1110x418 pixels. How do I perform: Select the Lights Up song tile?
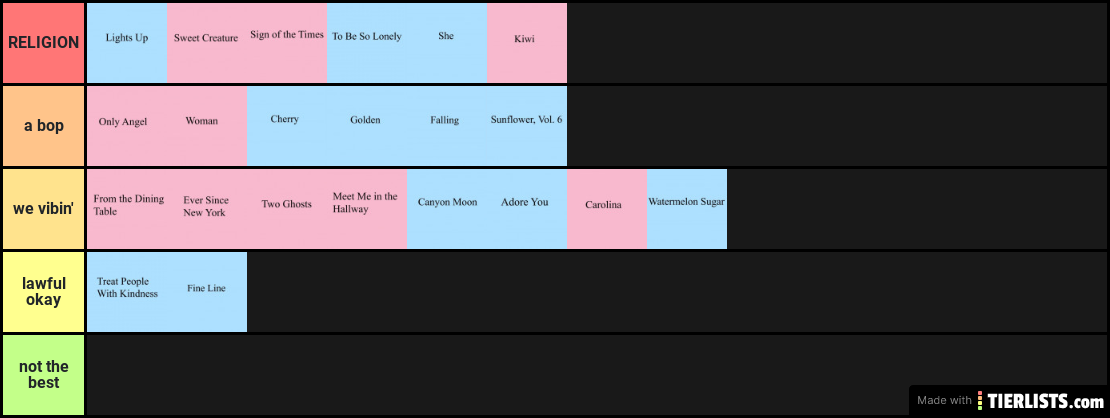(x=127, y=43)
